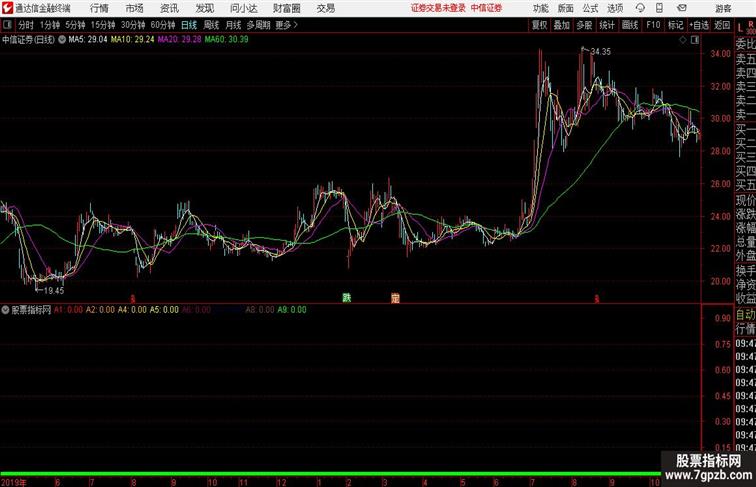Click the 叠加 overlay toolbar button
756x487 pixels.
[x=562, y=25]
